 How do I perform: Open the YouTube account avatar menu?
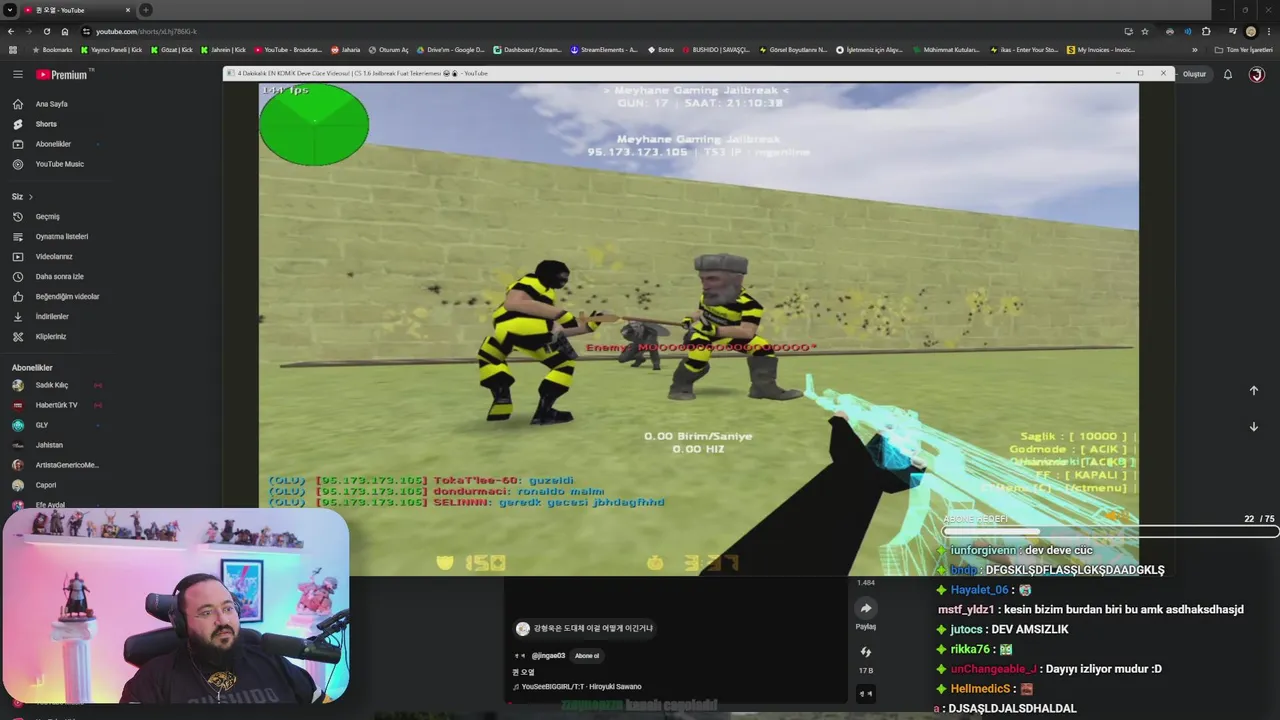pyautogui.click(x=1257, y=74)
